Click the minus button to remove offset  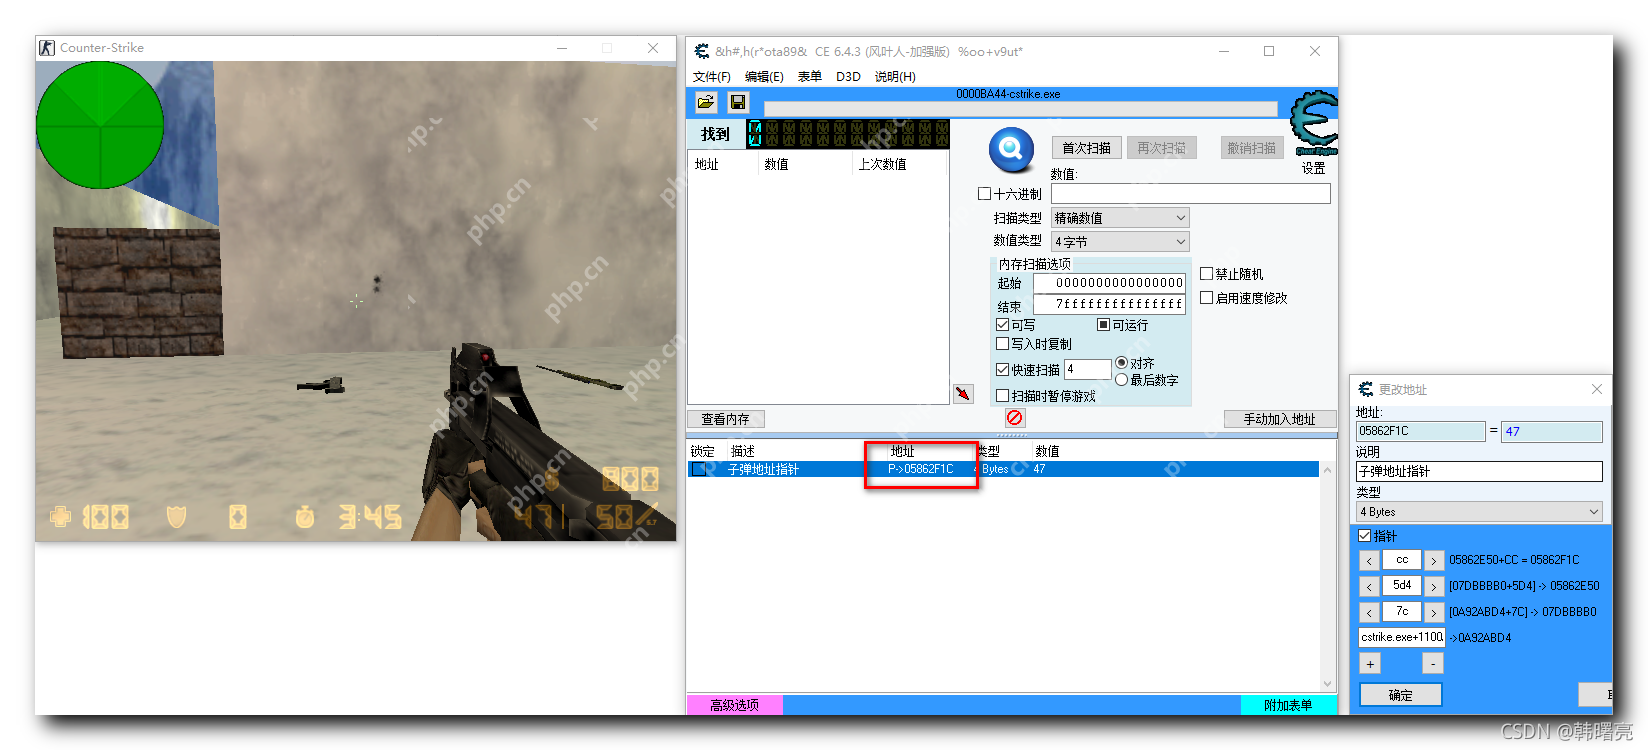[x=1433, y=663]
